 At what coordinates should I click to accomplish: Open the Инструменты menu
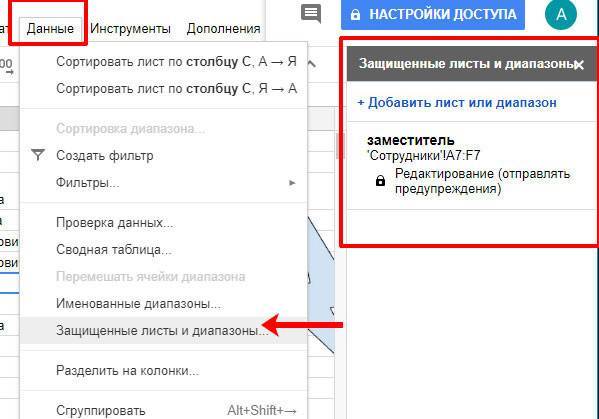point(130,29)
